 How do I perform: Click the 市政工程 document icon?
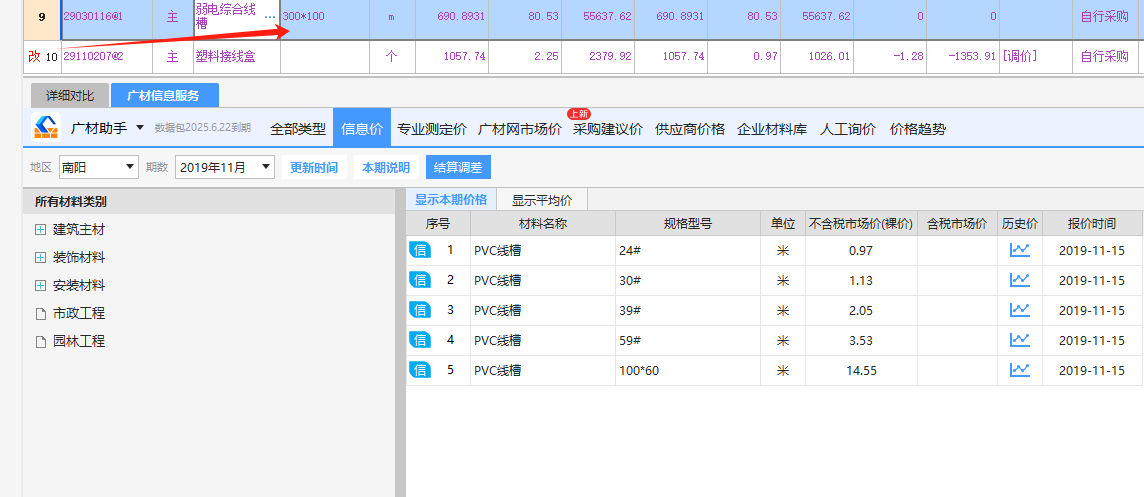40,314
